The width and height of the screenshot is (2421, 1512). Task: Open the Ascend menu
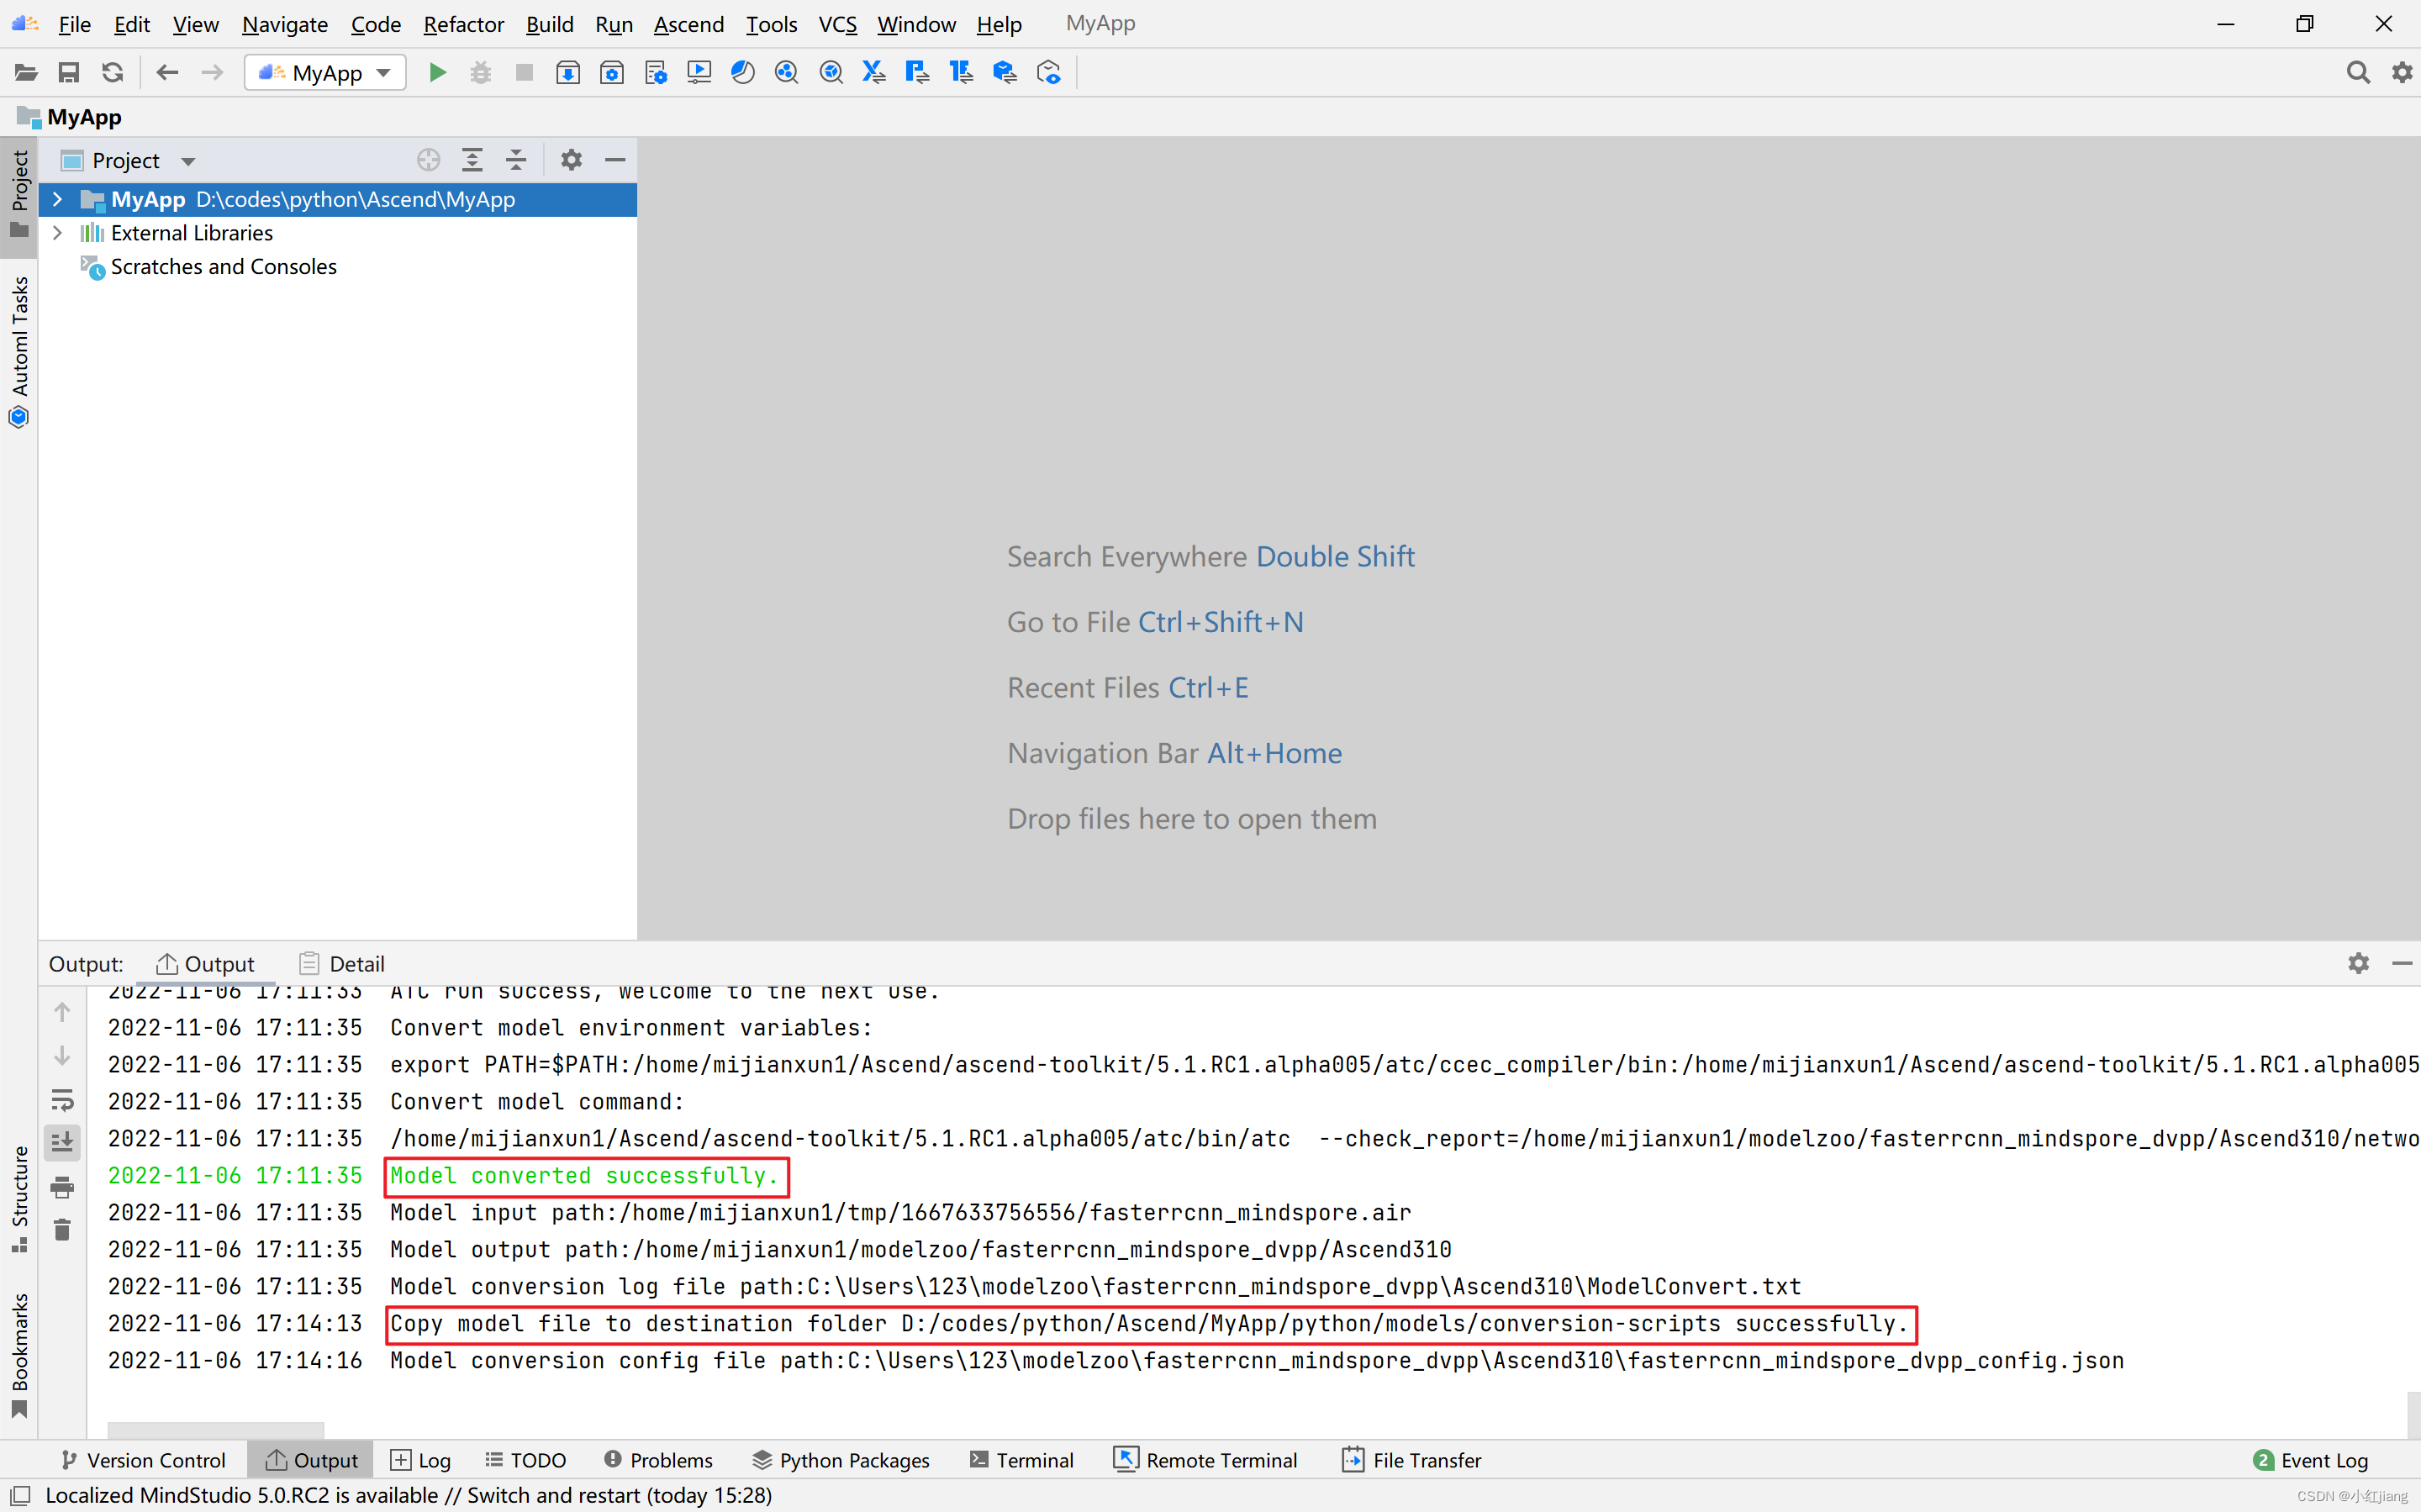688,24
